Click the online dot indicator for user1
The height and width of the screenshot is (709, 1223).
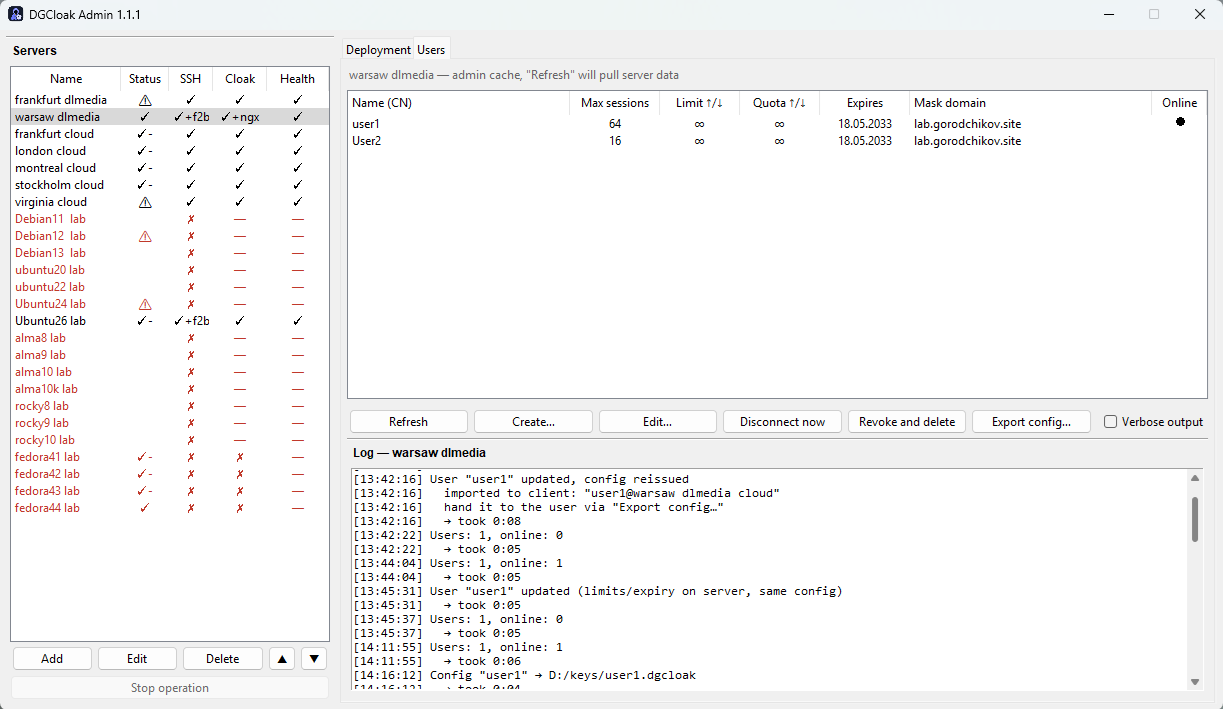(x=1180, y=122)
